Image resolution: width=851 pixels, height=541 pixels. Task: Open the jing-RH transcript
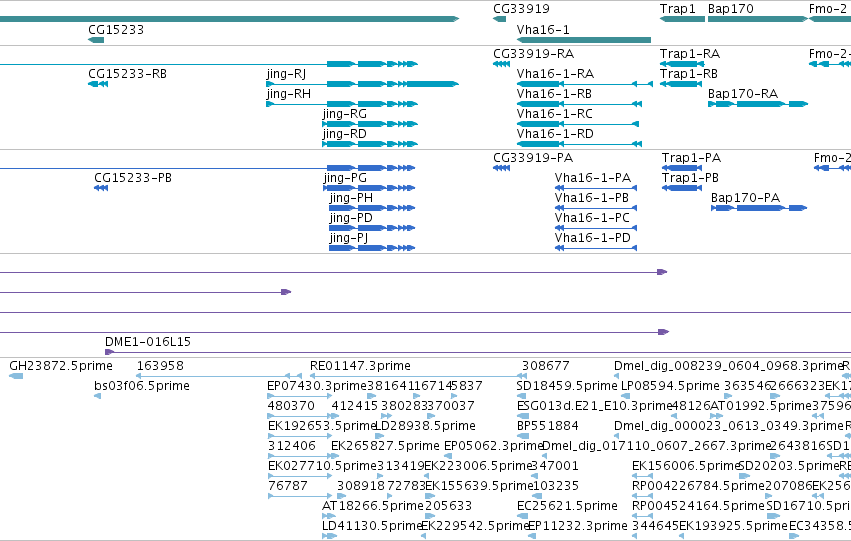pyautogui.click(x=342, y=104)
